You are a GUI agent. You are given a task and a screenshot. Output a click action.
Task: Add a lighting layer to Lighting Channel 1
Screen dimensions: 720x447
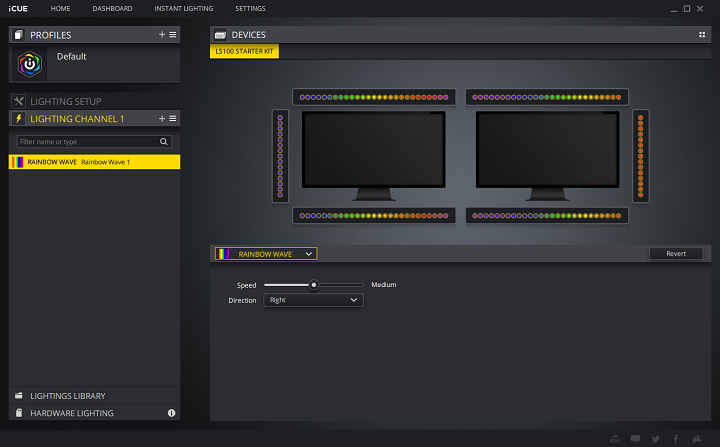click(162, 119)
